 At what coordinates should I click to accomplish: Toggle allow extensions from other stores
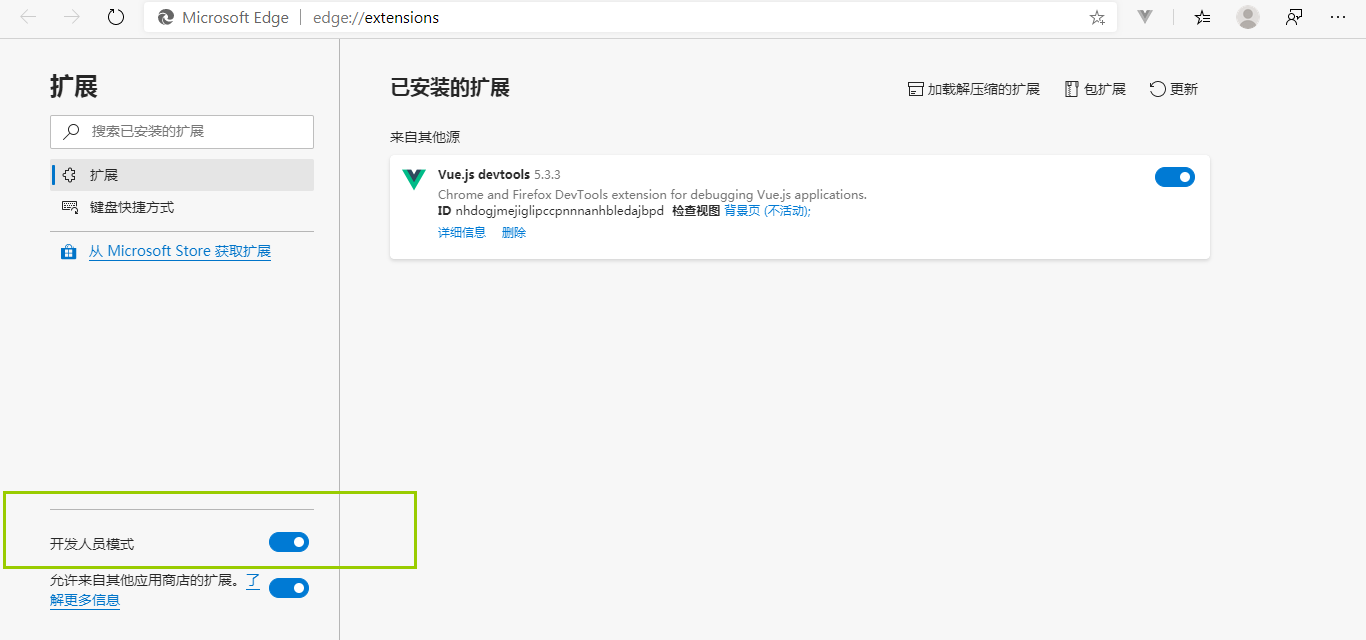(x=289, y=588)
